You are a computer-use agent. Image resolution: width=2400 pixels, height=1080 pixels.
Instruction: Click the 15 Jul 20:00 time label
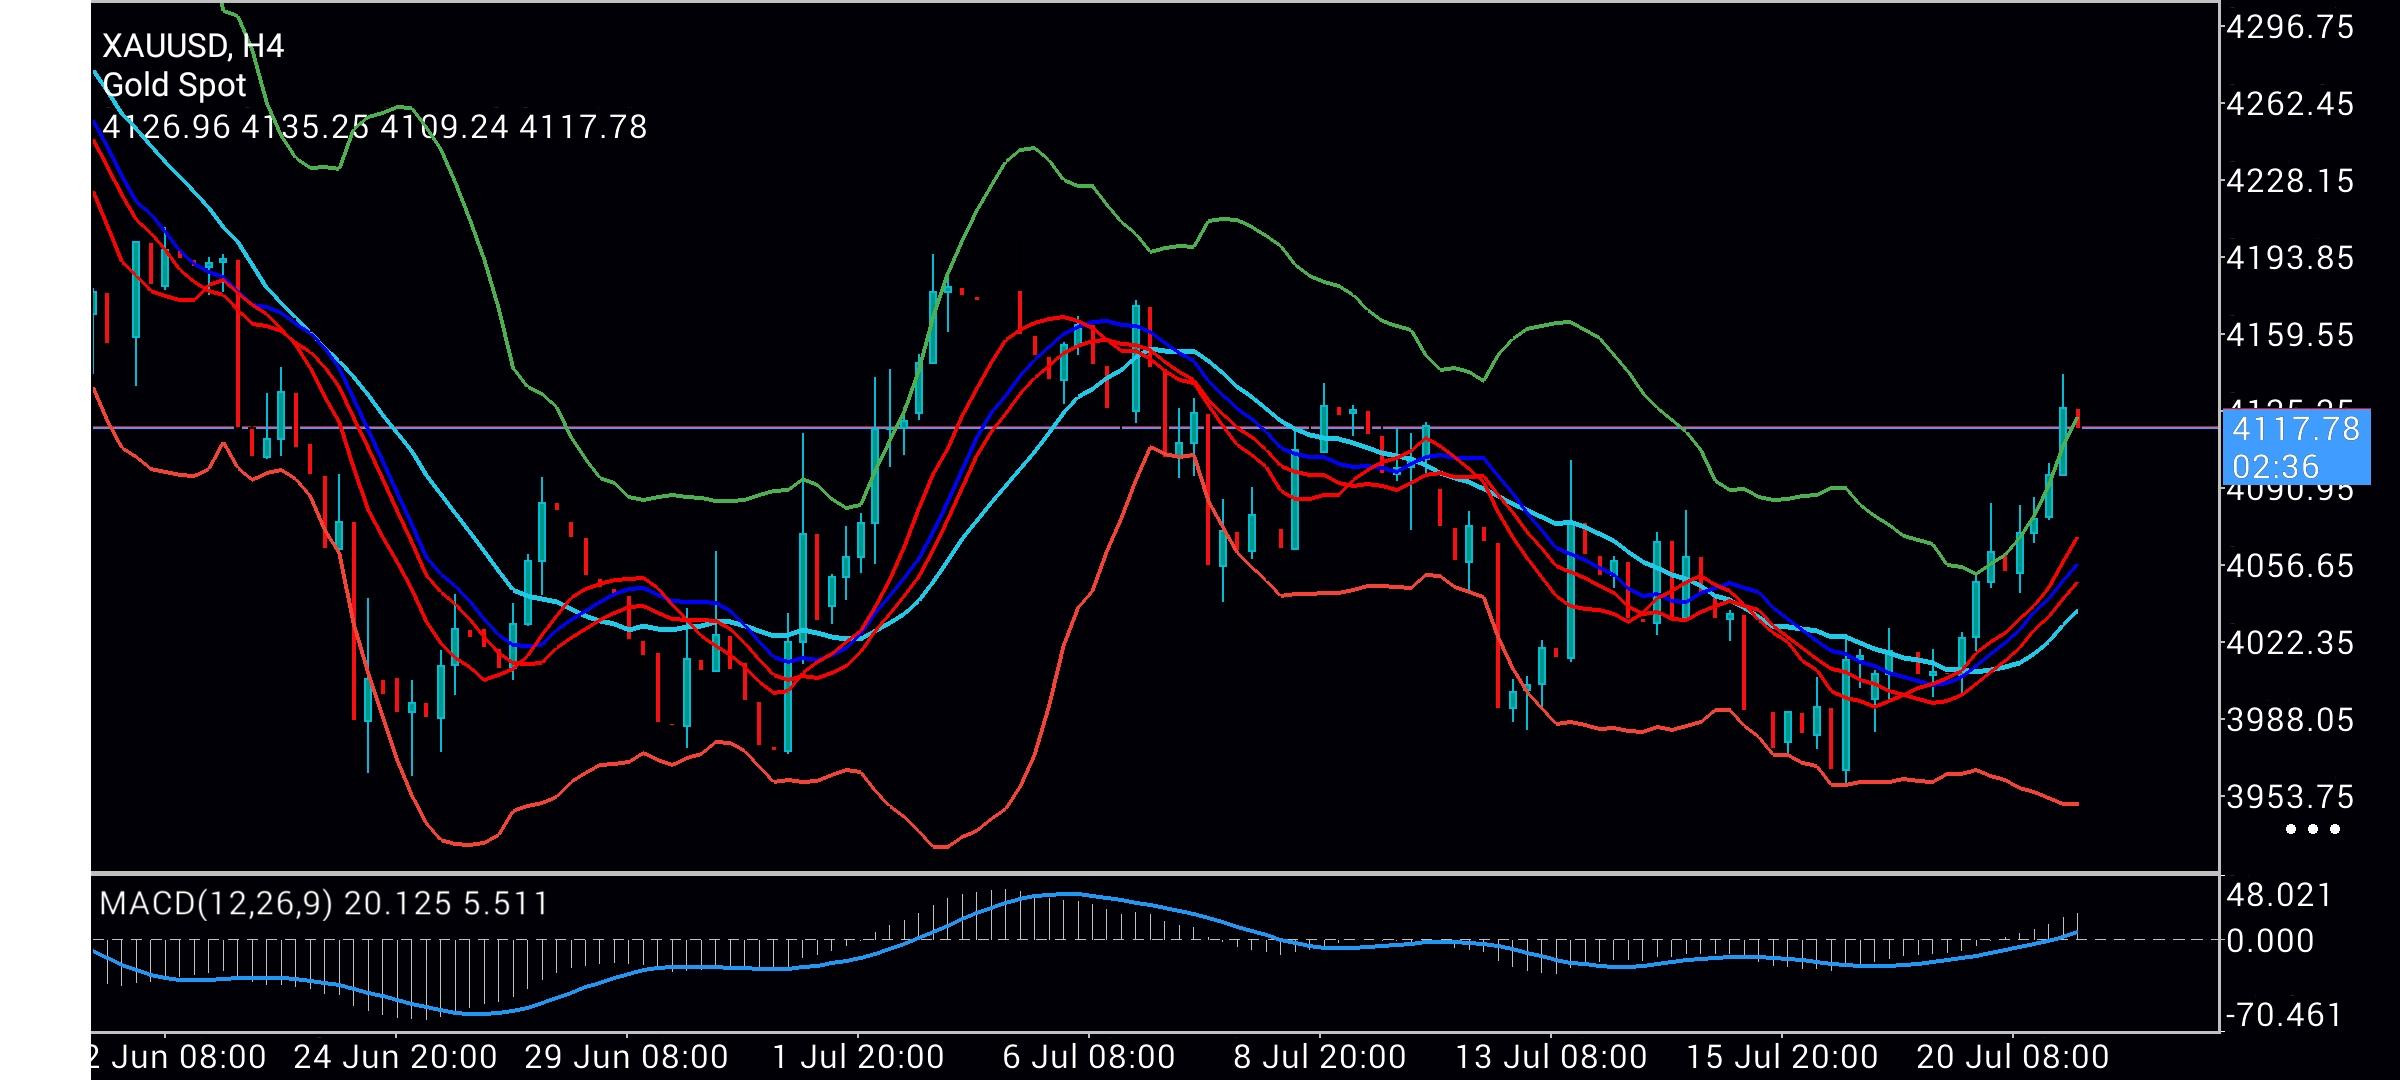(1782, 1057)
